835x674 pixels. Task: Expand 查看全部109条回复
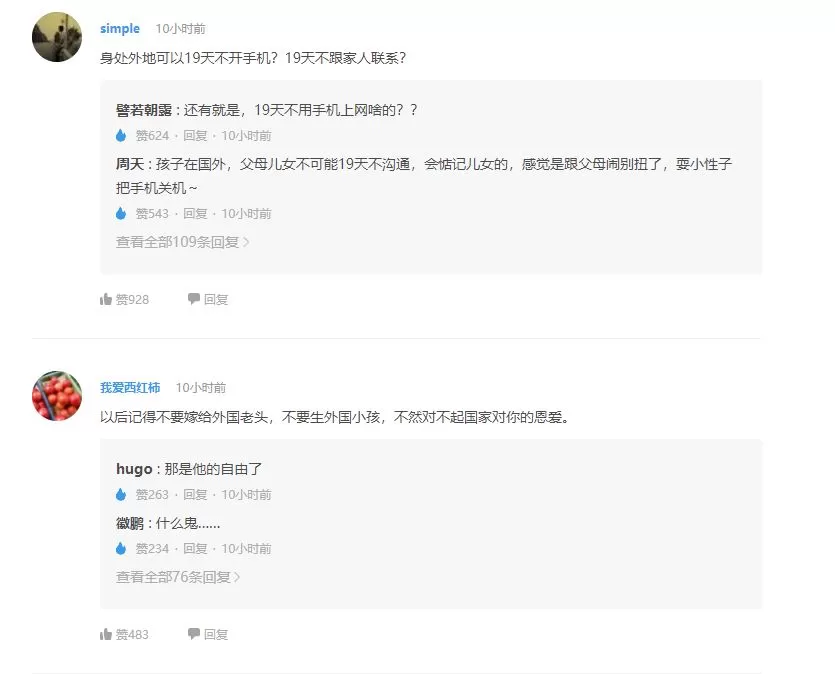click(183, 242)
